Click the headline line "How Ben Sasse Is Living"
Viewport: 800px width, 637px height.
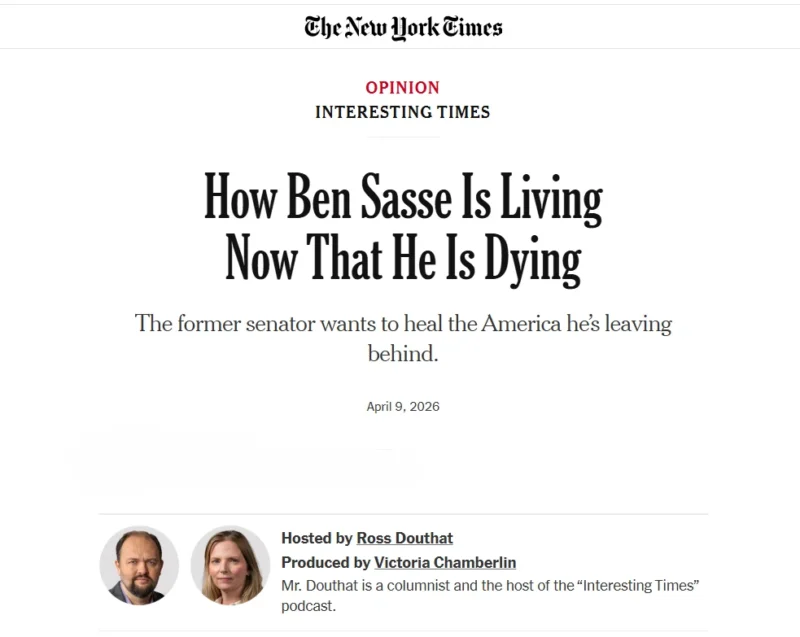tap(403, 197)
